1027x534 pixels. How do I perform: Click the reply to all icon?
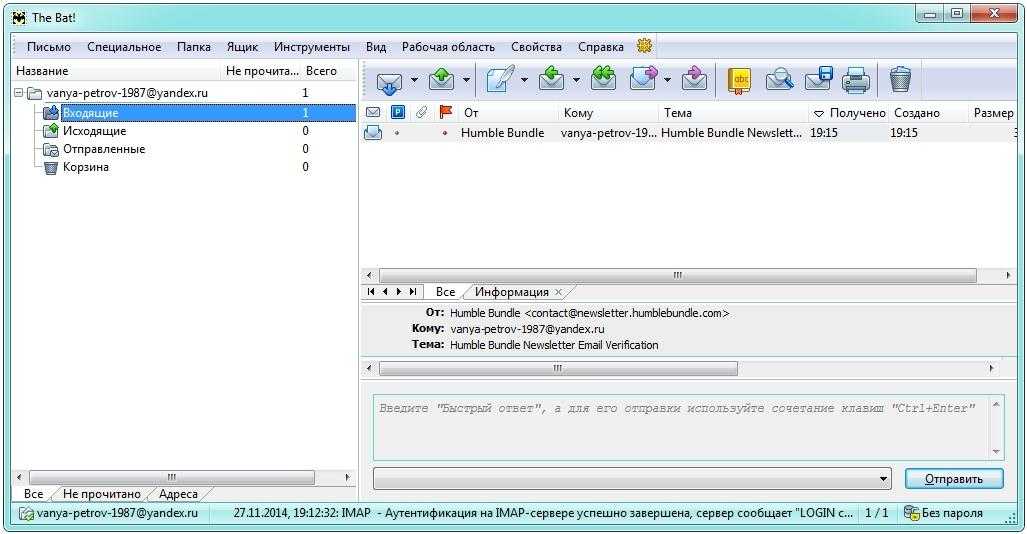tap(603, 79)
